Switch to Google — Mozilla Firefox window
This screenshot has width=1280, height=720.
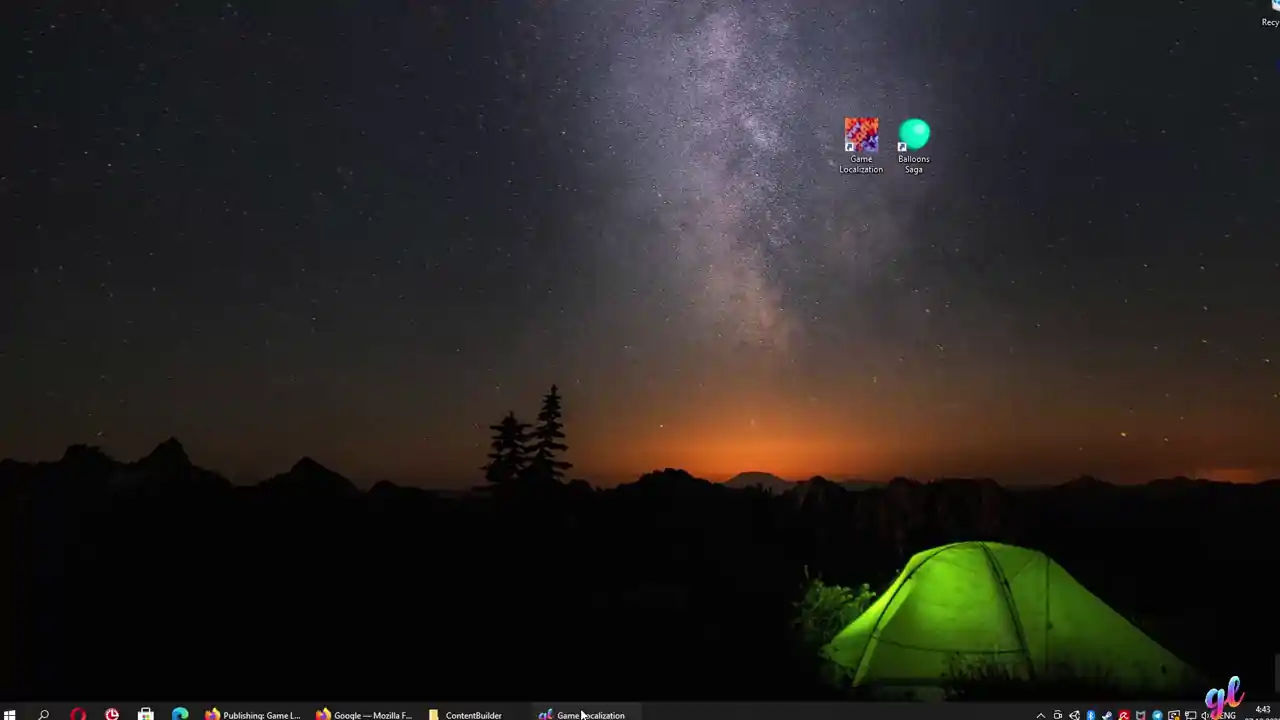click(x=363, y=714)
